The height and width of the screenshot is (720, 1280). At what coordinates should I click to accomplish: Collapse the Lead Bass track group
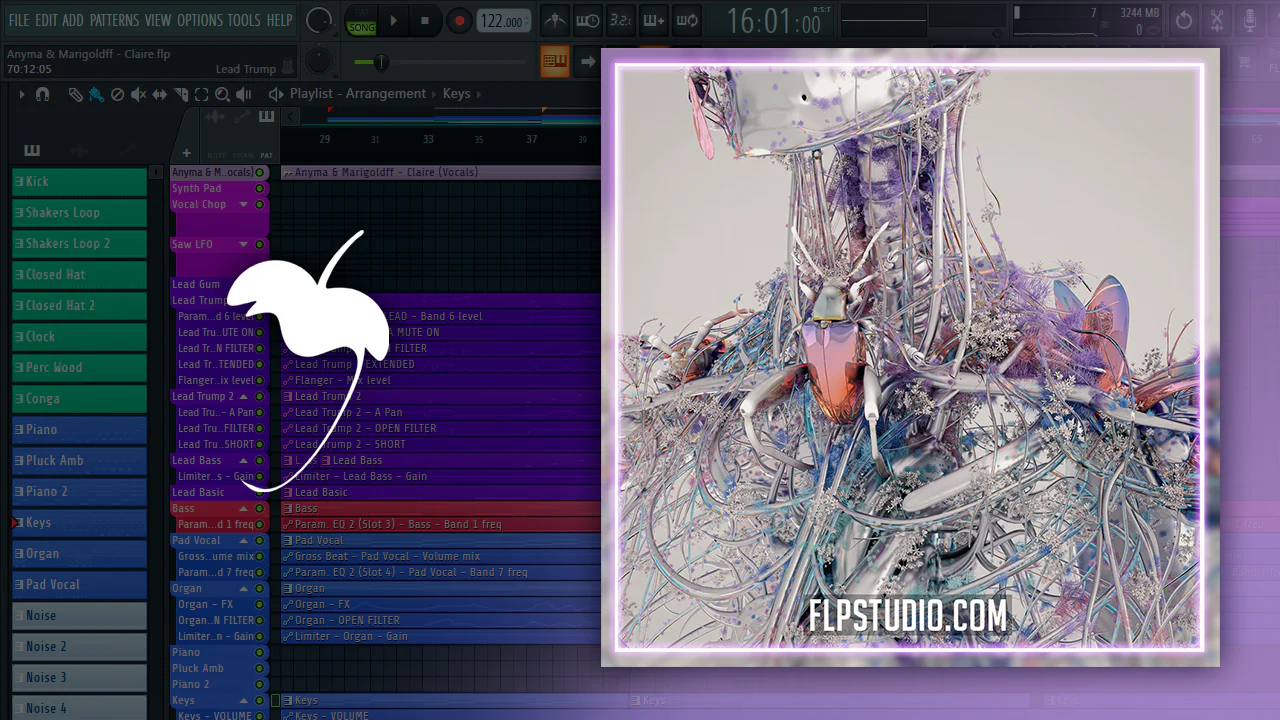point(243,460)
